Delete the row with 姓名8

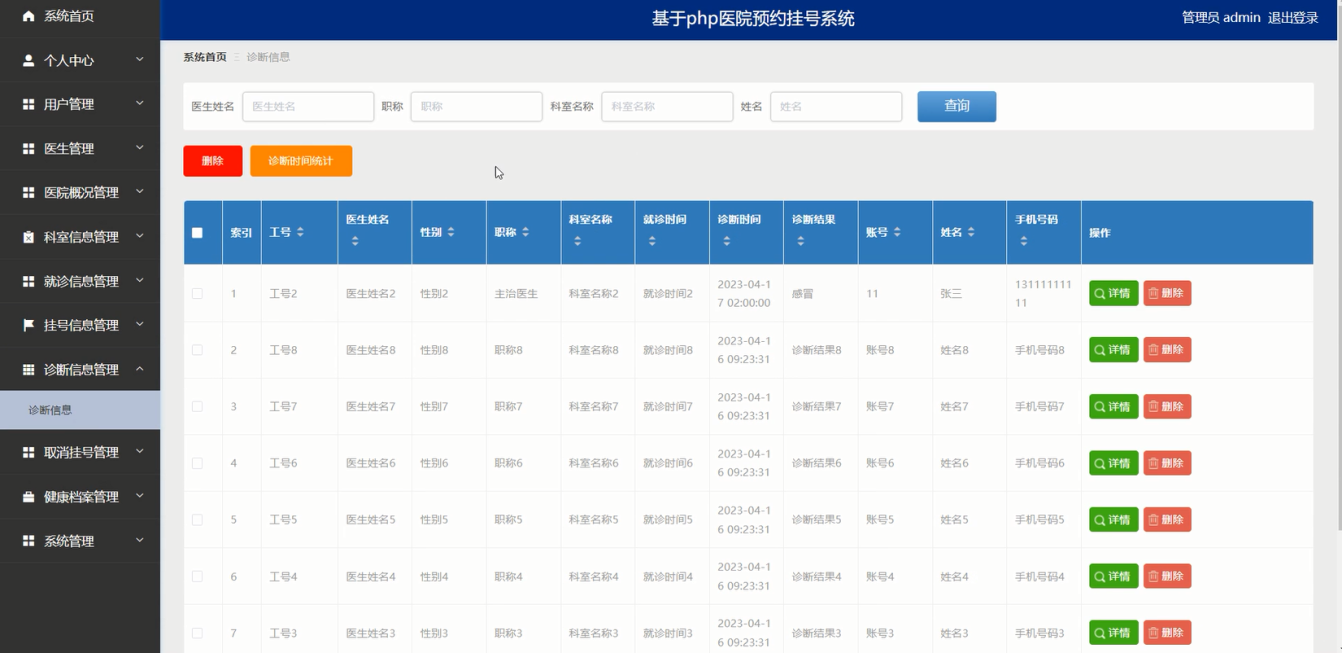[1167, 350]
